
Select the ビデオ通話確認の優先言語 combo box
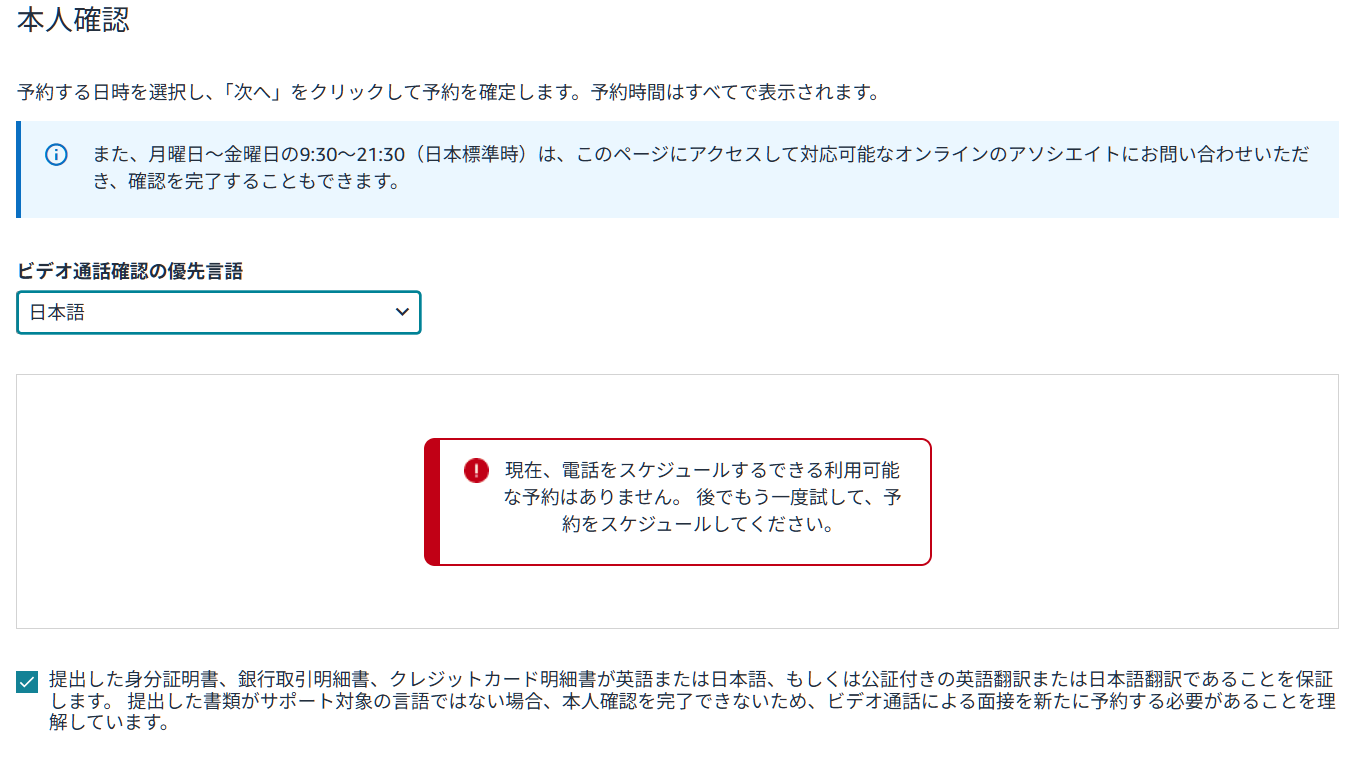[x=219, y=312]
